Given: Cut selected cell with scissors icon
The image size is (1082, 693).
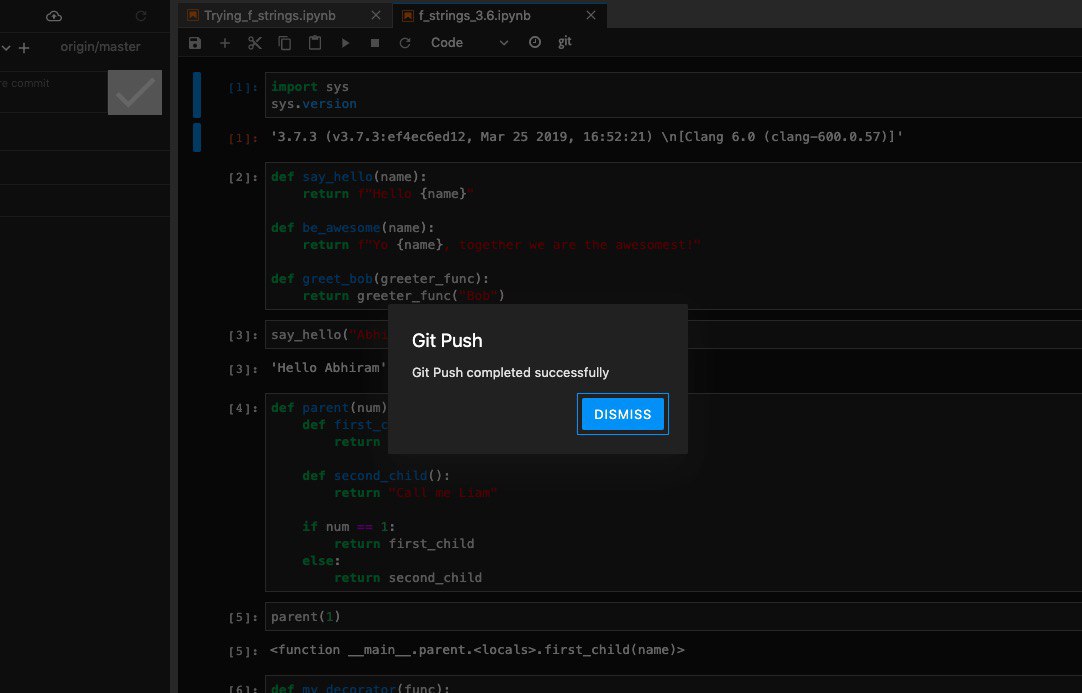Looking at the screenshot, I should click(254, 43).
